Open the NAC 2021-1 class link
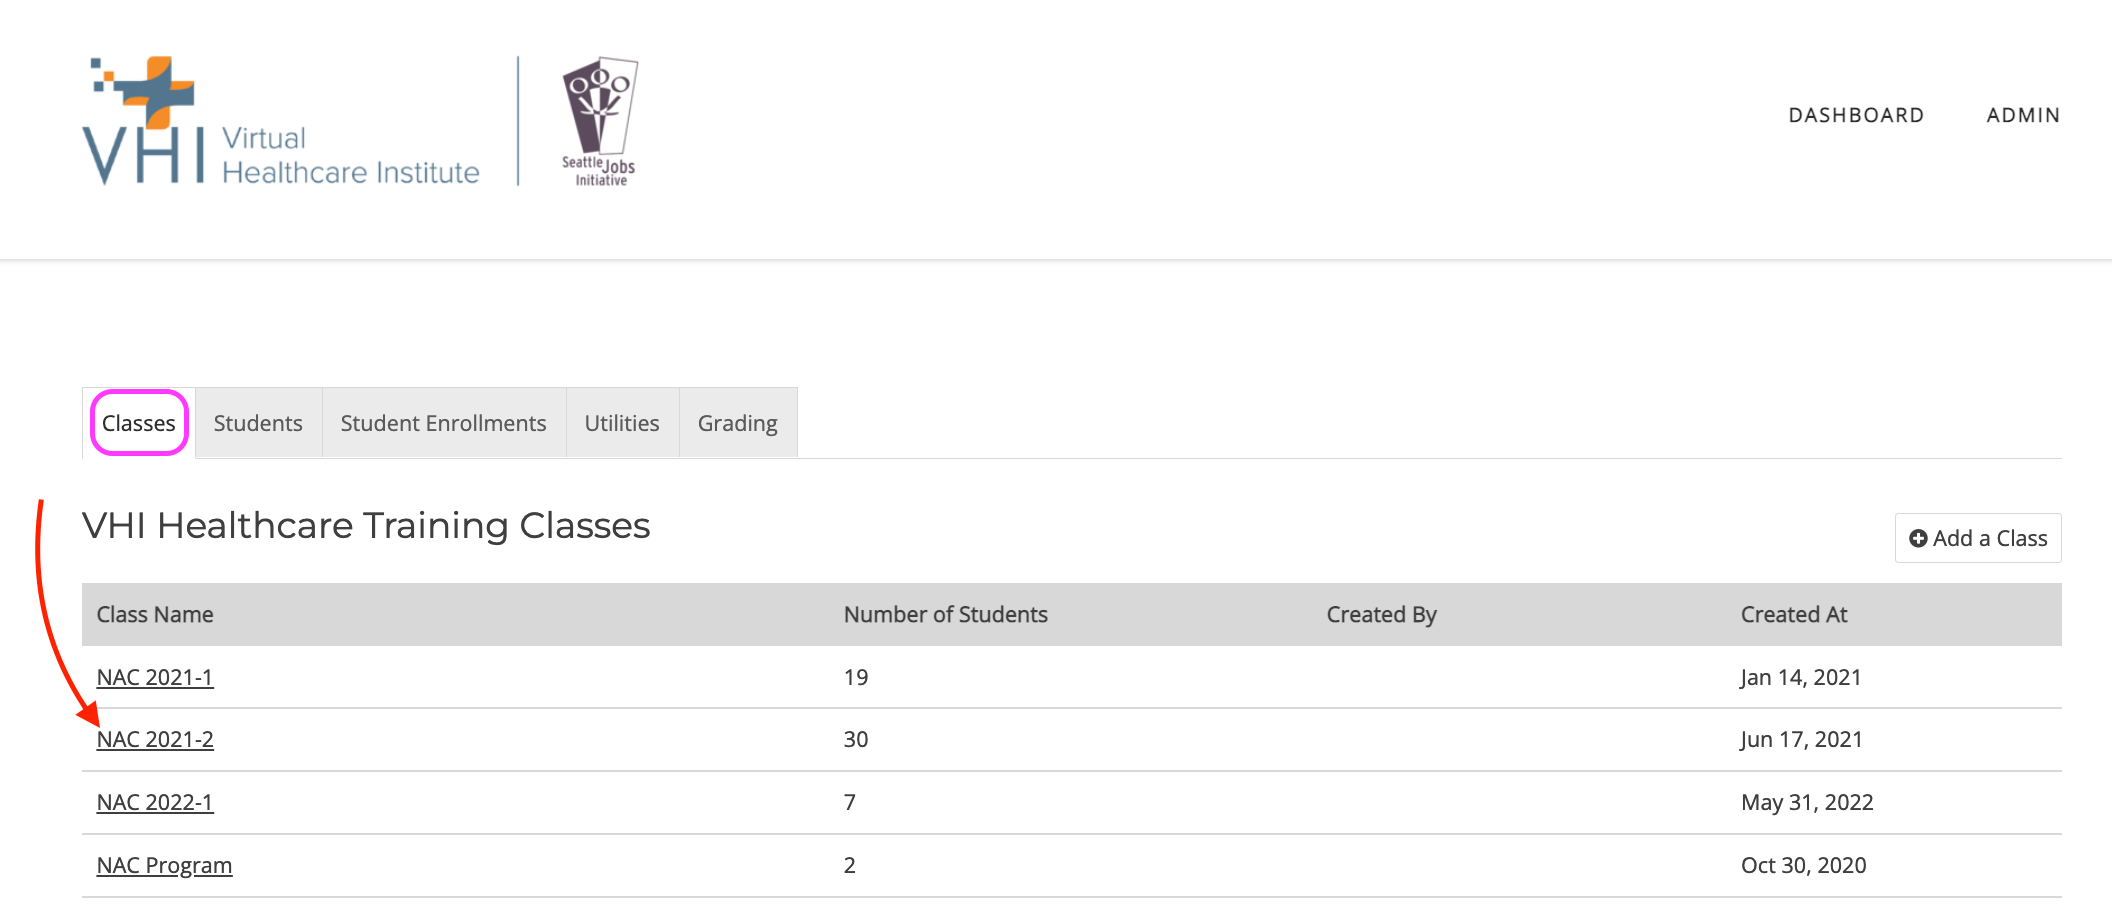 pos(155,677)
